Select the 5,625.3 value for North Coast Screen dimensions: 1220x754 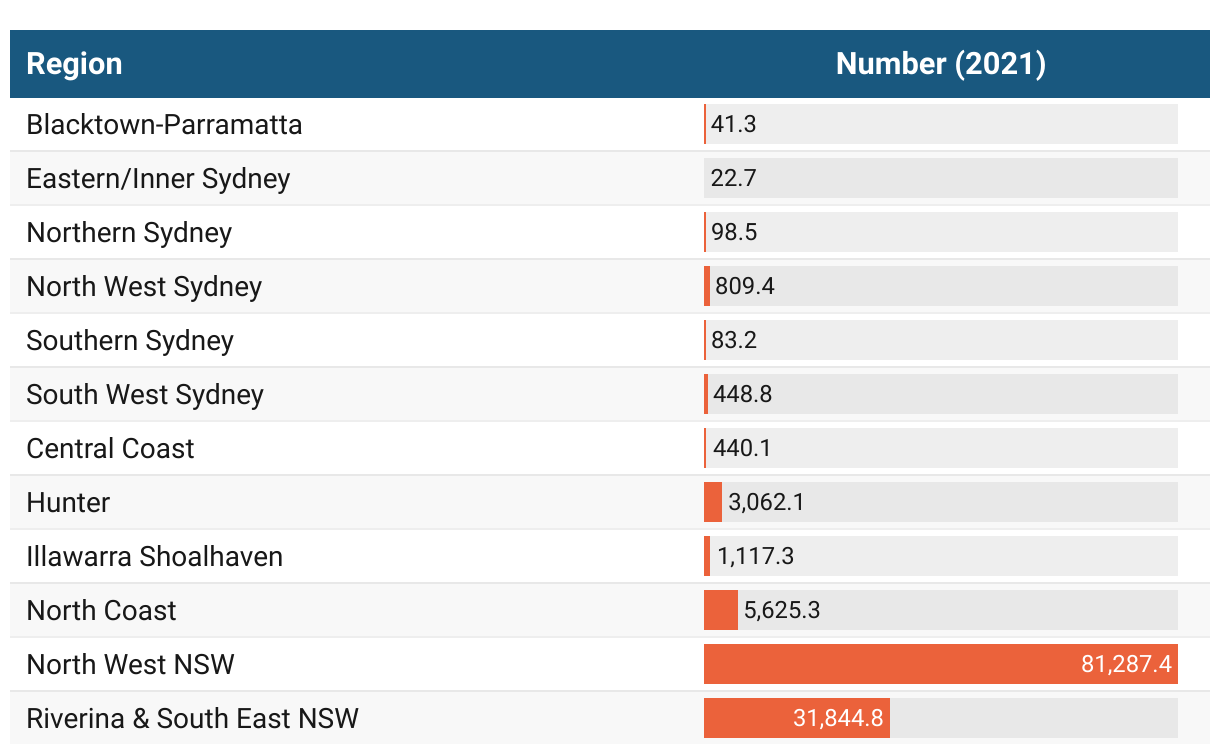click(782, 611)
